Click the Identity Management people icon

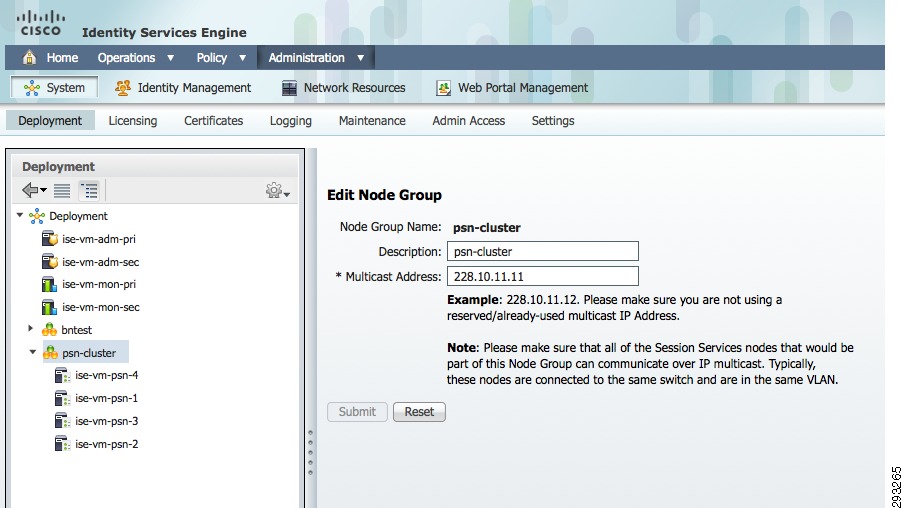coord(122,87)
